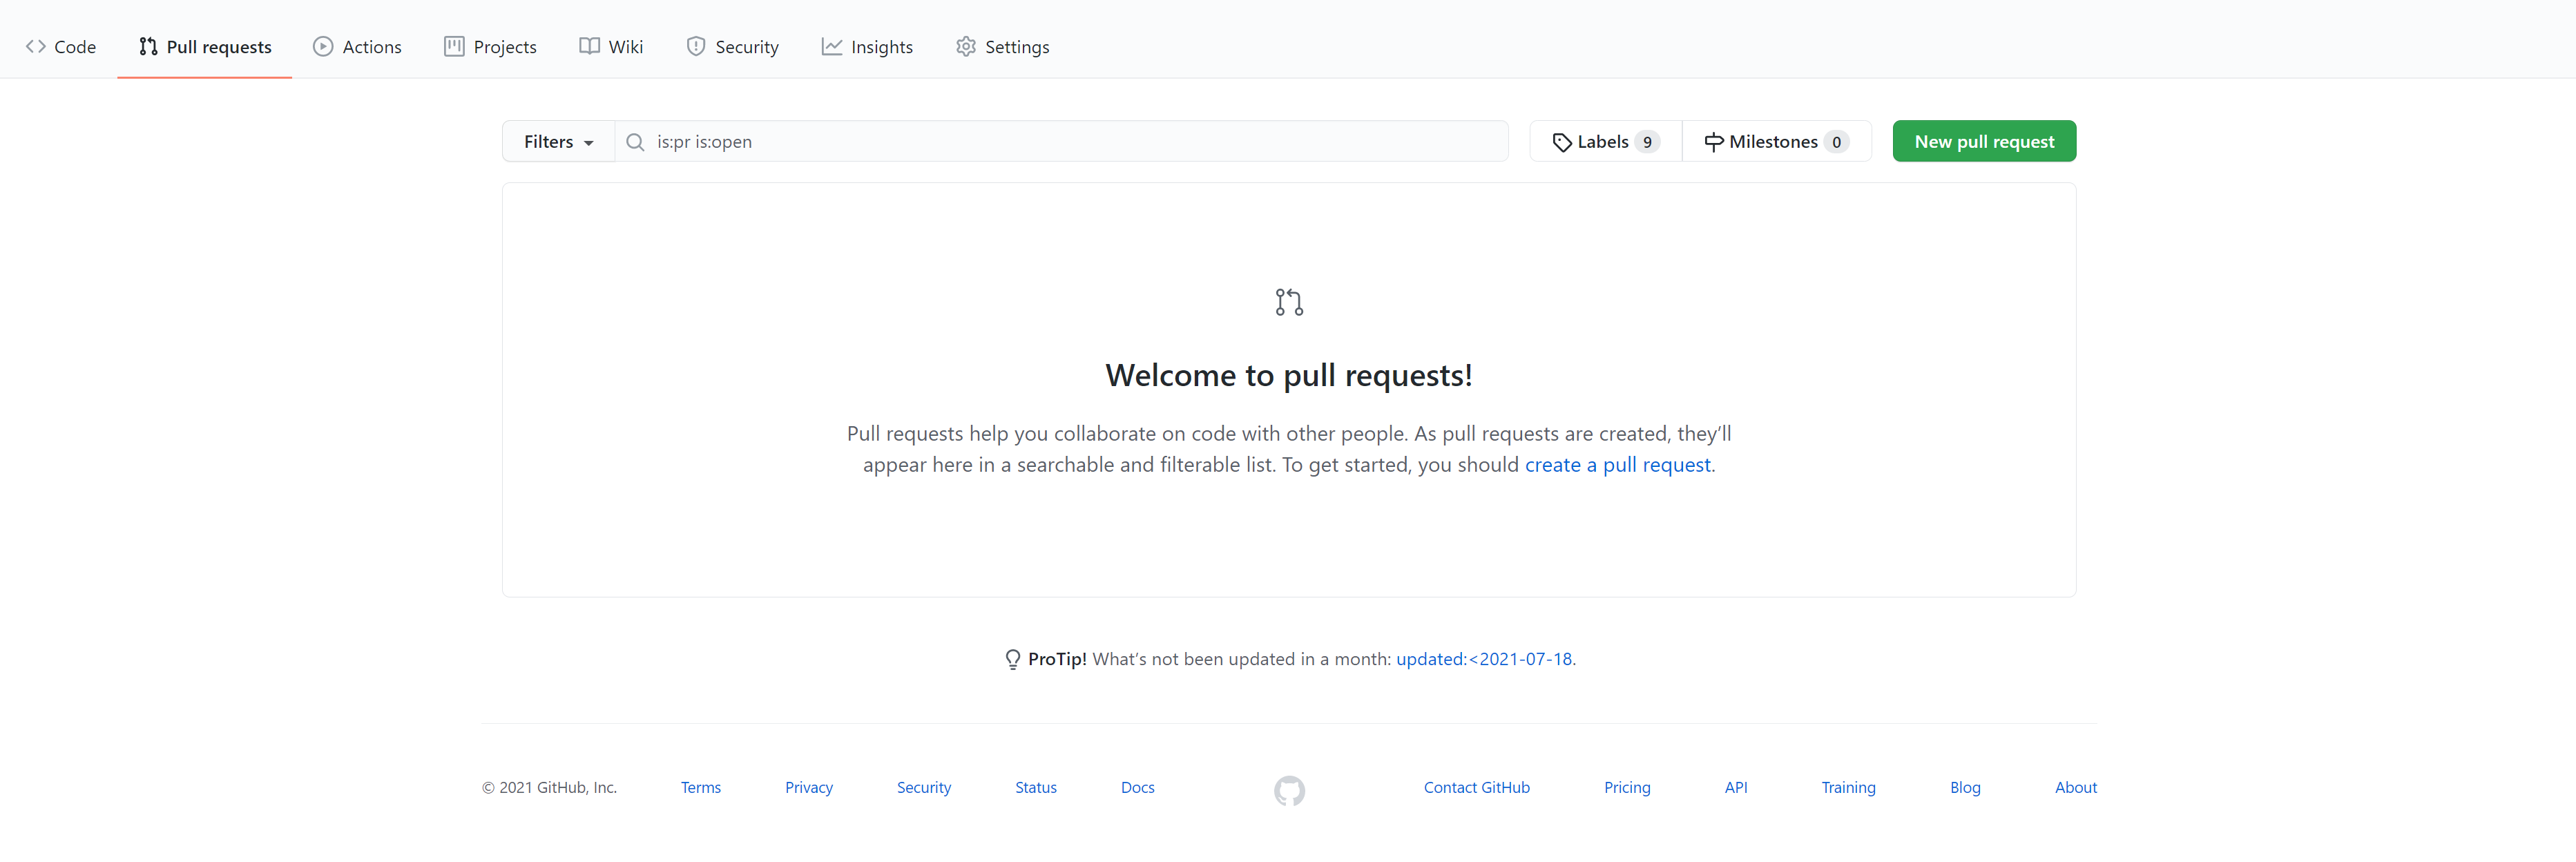This screenshot has height=862, width=2576.
Task: Open the Actions tab
Action: pyautogui.click(x=357, y=47)
